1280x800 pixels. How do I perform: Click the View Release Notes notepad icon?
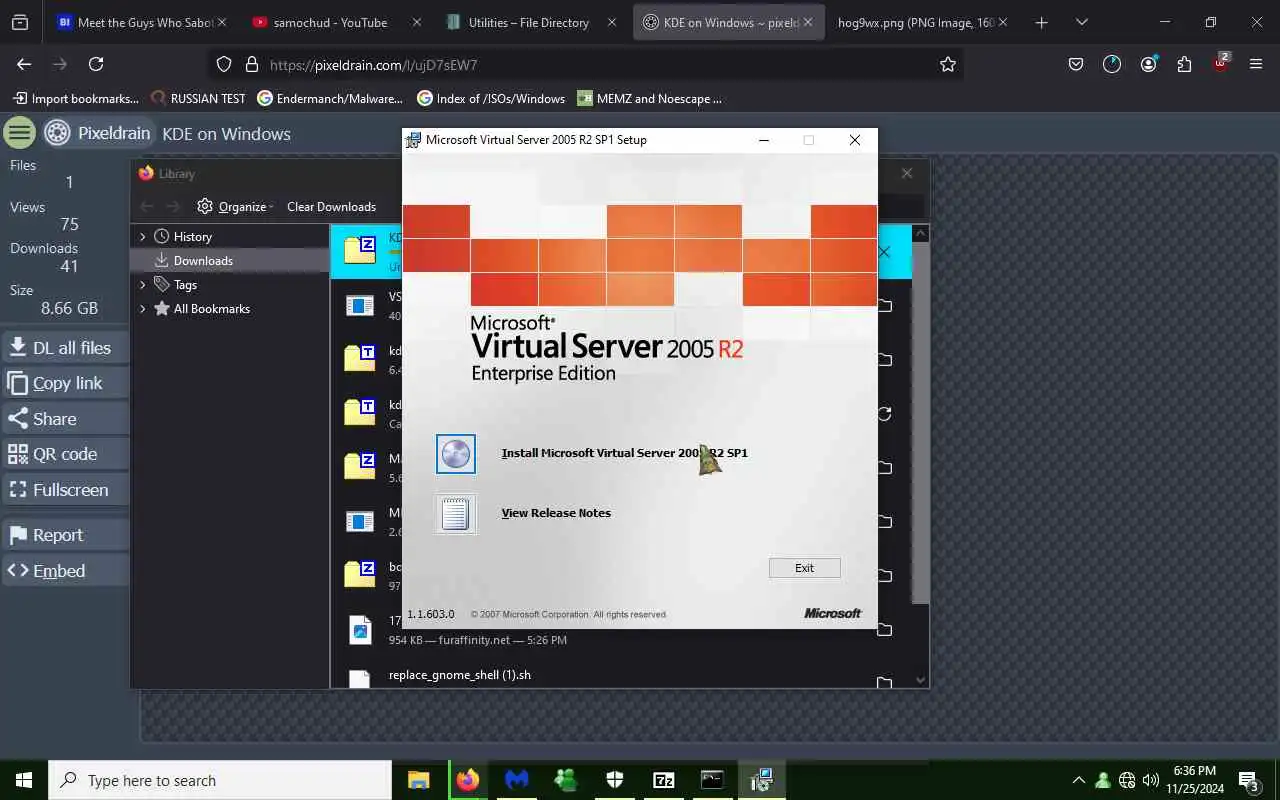pos(456,514)
